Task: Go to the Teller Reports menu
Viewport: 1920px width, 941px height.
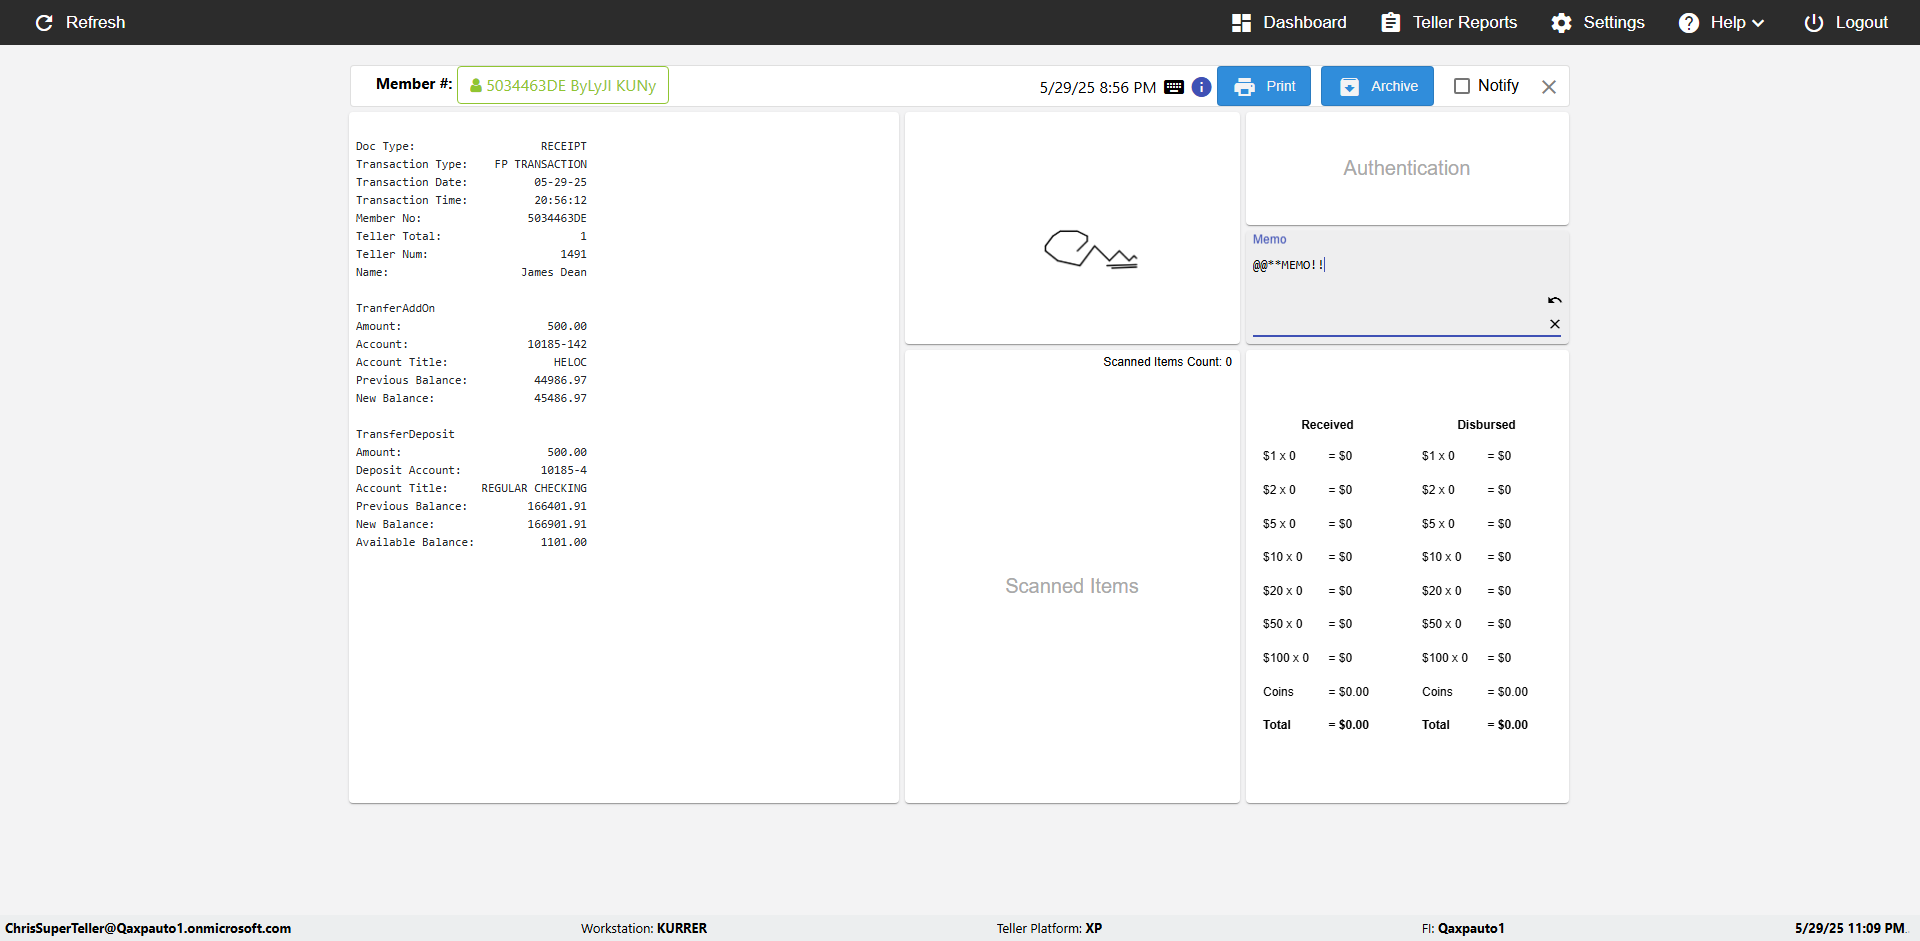Action: click(x=1449, y=22)
